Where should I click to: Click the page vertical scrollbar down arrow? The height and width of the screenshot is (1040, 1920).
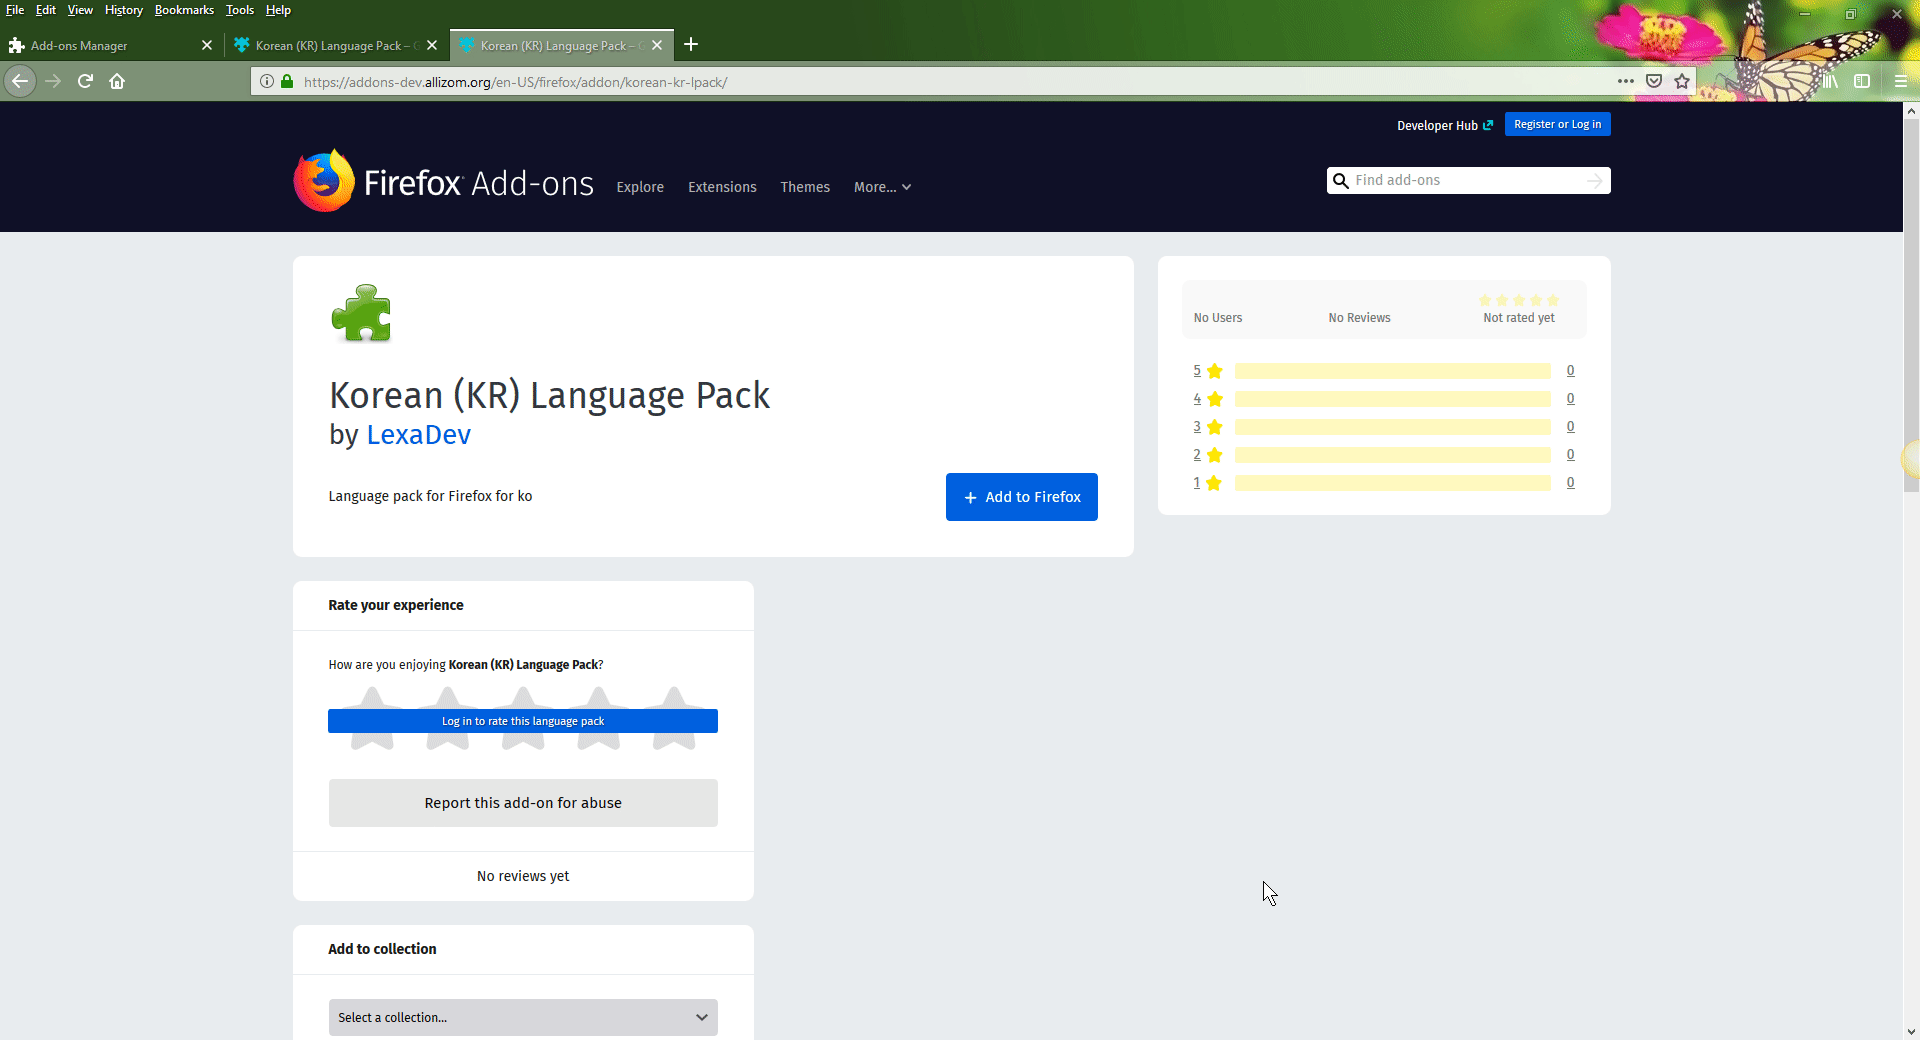click(1911, 1031)
